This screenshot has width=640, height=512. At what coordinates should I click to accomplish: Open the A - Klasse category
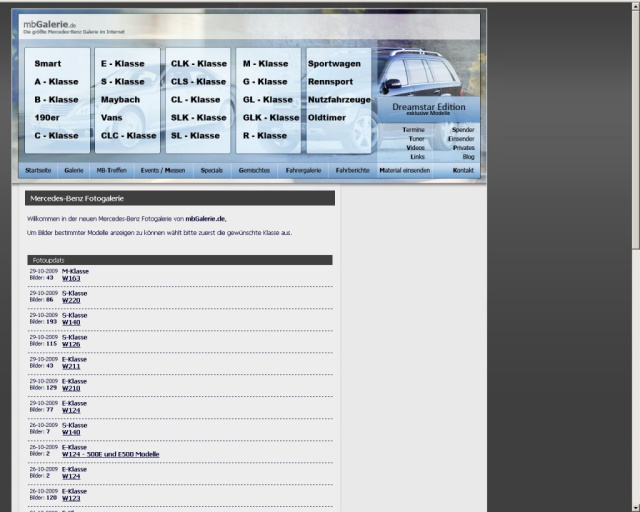click(56, 82)
